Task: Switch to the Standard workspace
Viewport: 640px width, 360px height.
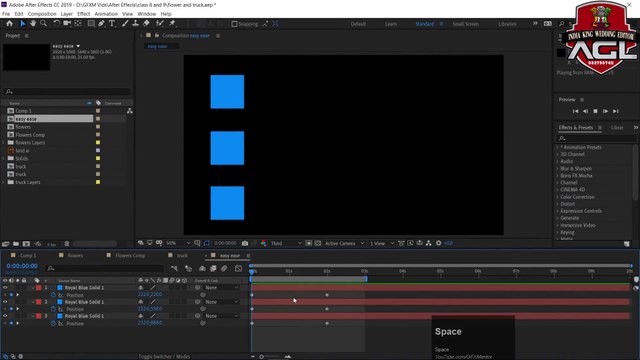Action: (x=424, y=24)
